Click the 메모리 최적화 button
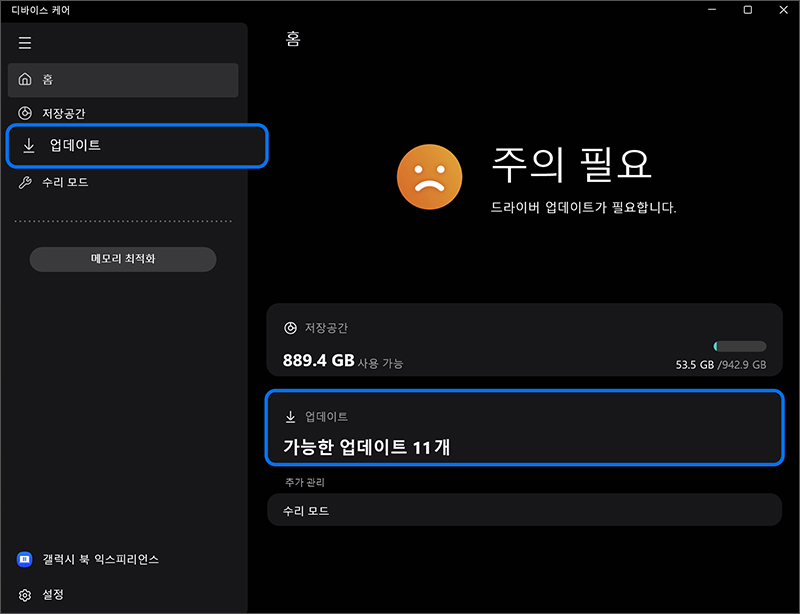 pos(122,258)
